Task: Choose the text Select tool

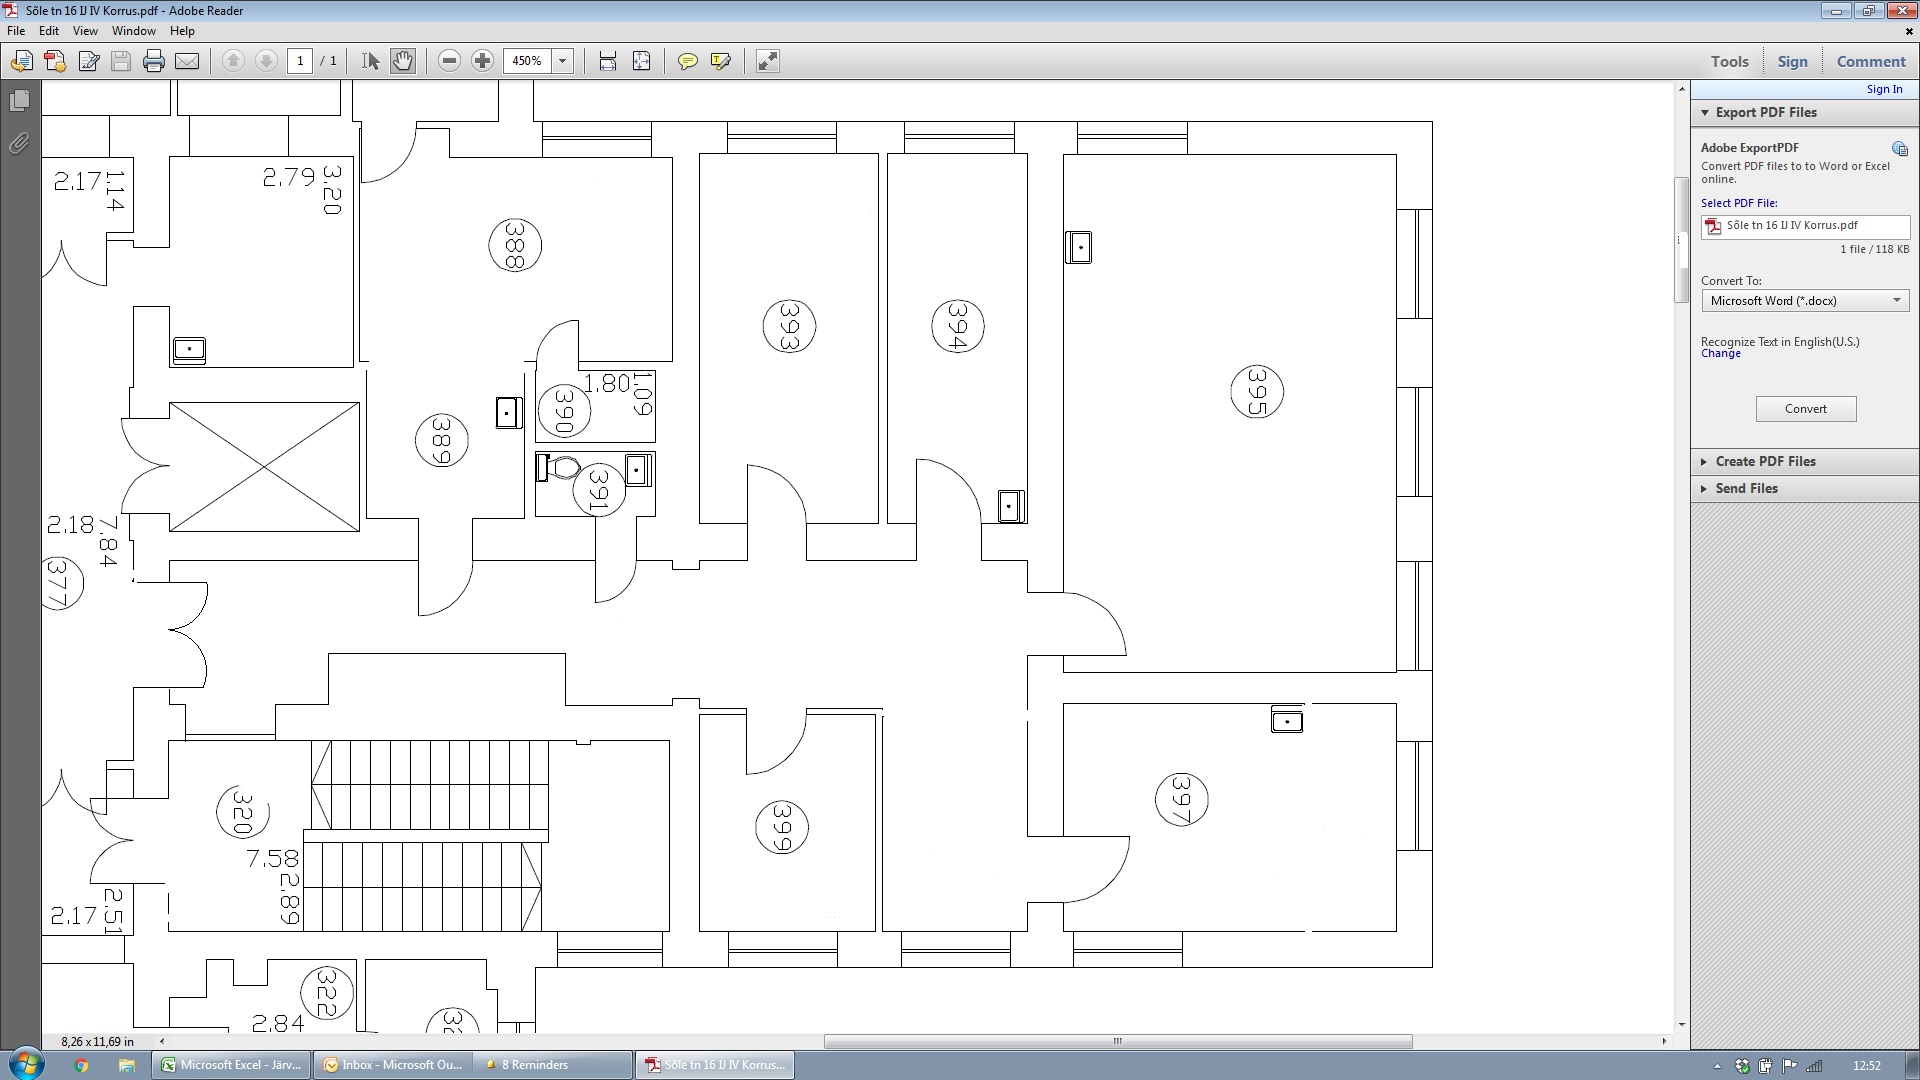Action: (x=370, y=62)
